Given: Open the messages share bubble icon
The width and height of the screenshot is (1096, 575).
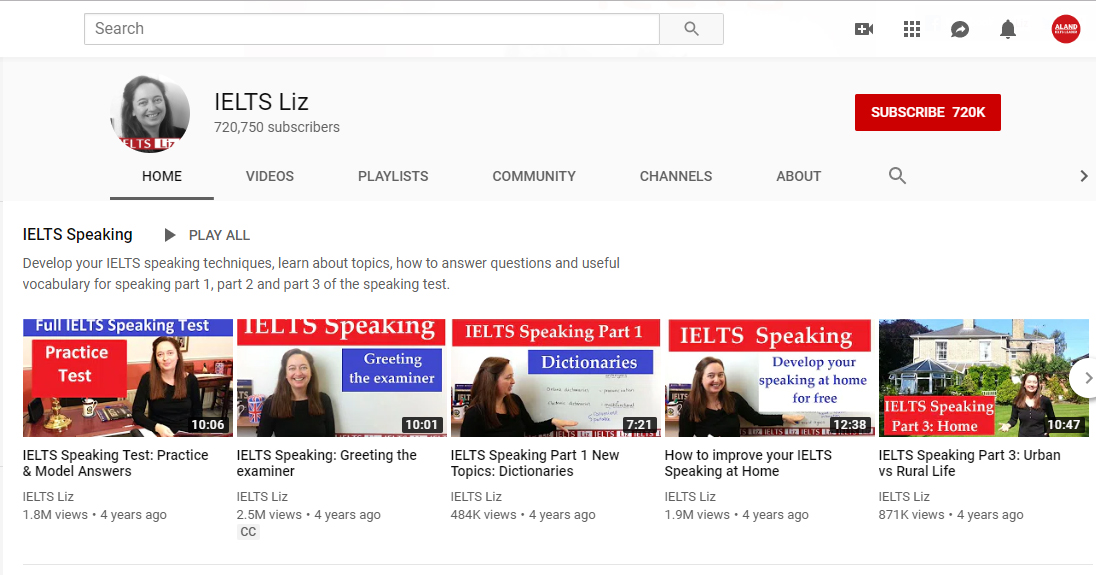Looking at the screenshot, I should tap(960, 29).
